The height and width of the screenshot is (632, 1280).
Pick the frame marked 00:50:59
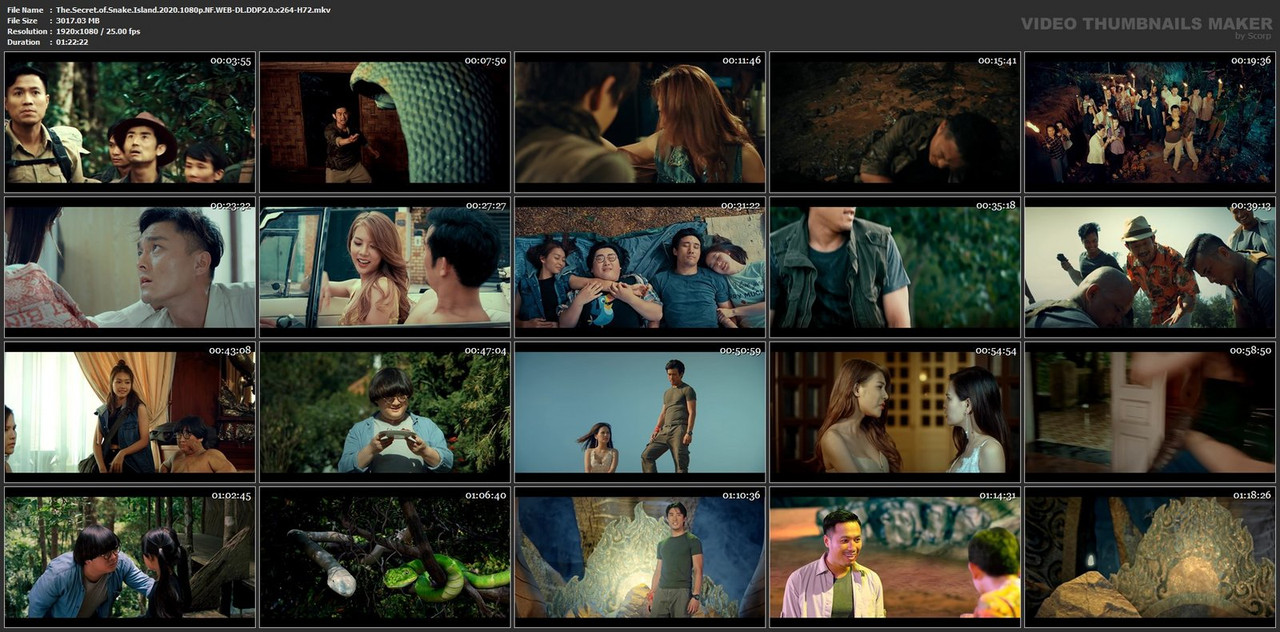pos(640,412)
